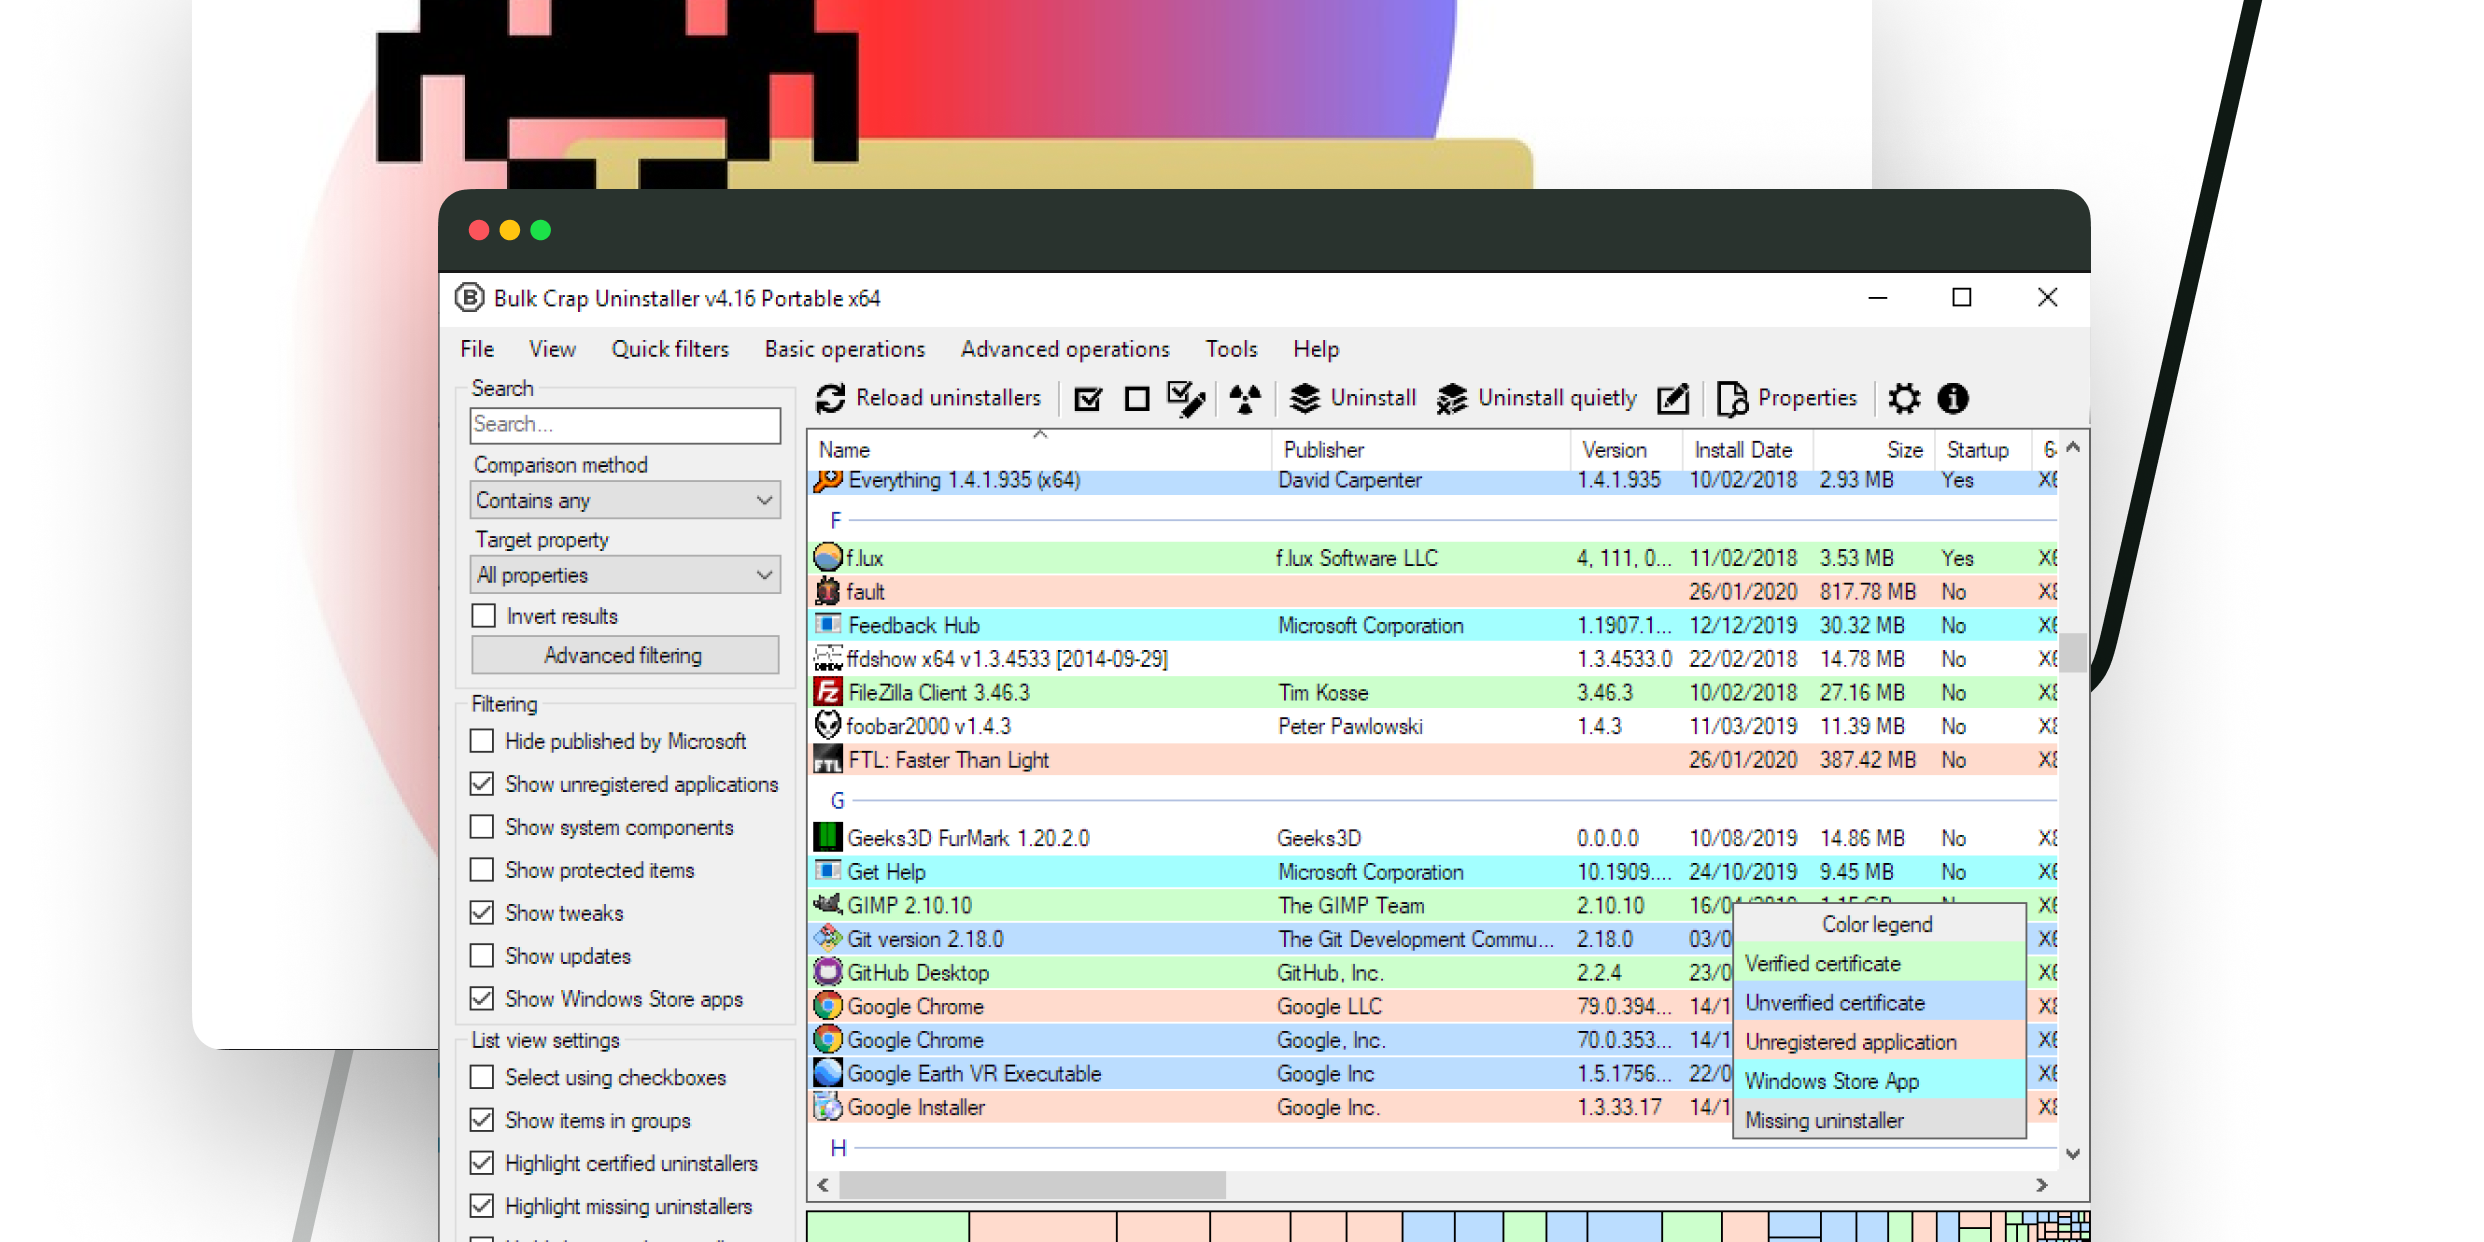Click the deselect all square icon
Screen dimensions: 2484x1242
[x=1136, y=399]
